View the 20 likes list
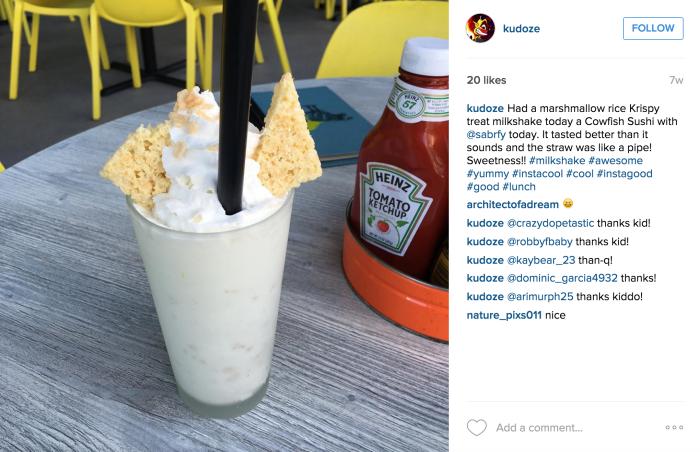Image resolution: width=700 pixels, height=452 pixels. click(x=486, y=80)
